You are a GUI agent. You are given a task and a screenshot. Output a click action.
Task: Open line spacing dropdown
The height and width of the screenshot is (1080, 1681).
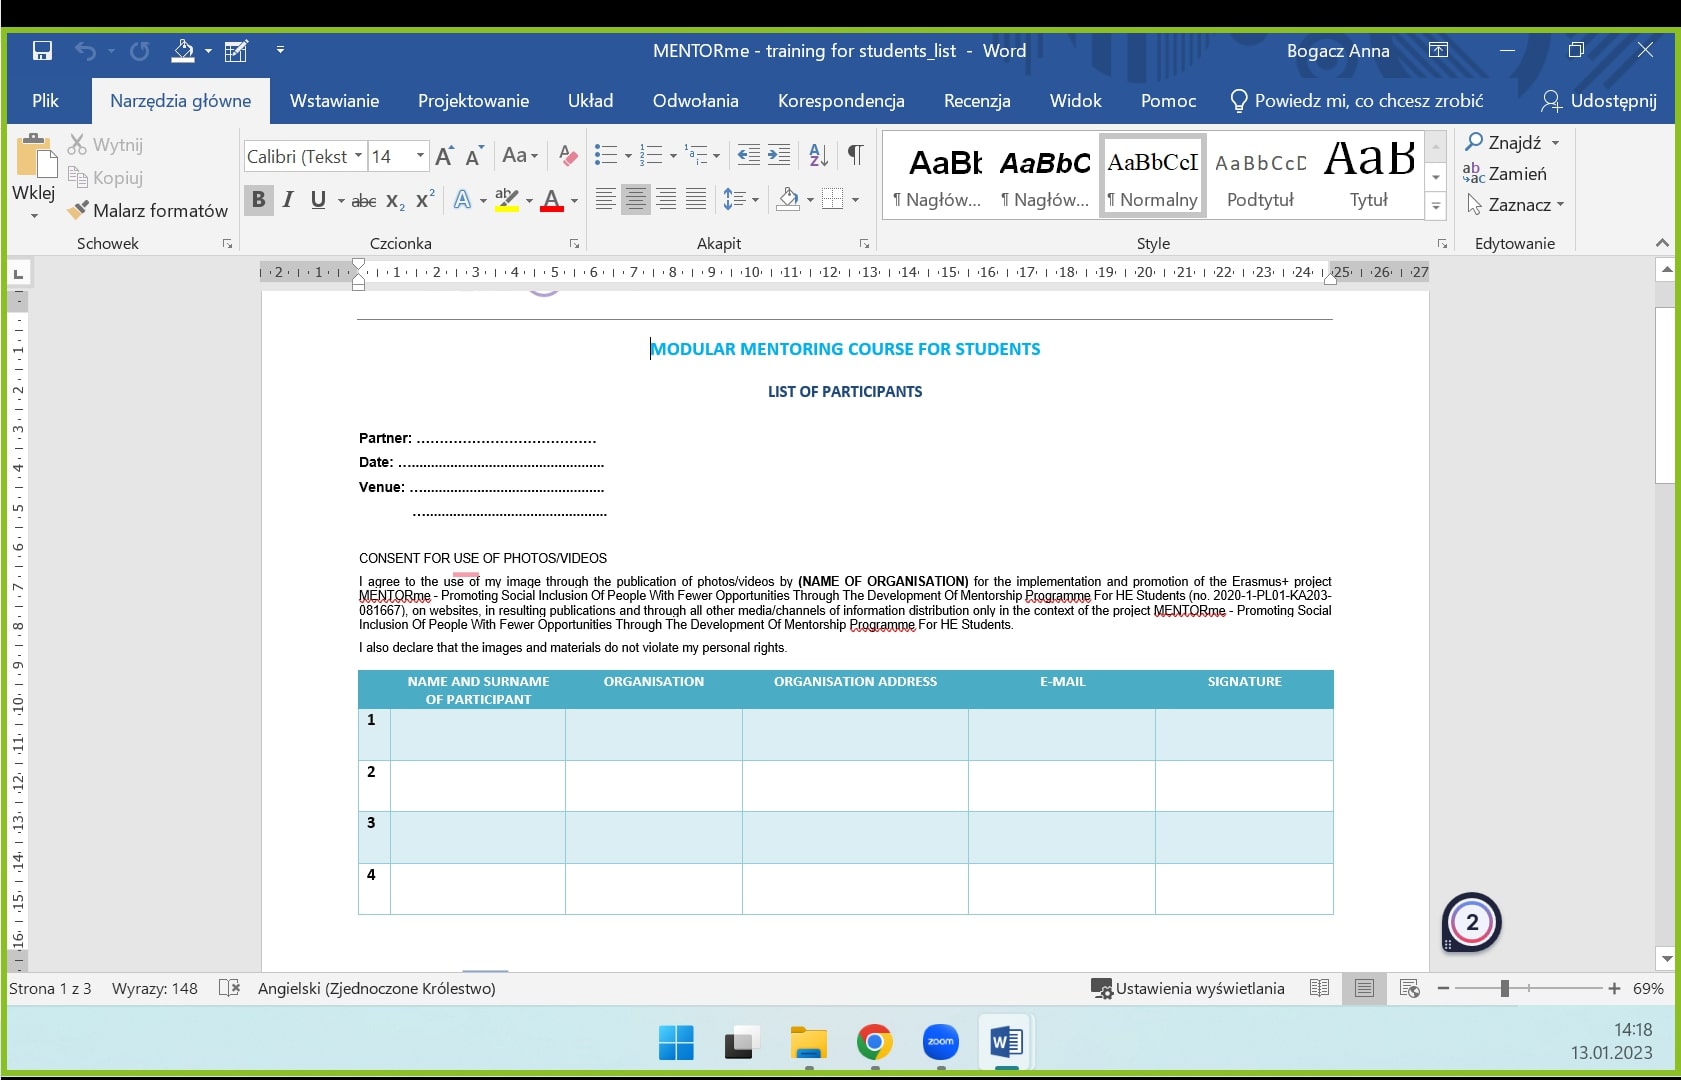point(740,199)
